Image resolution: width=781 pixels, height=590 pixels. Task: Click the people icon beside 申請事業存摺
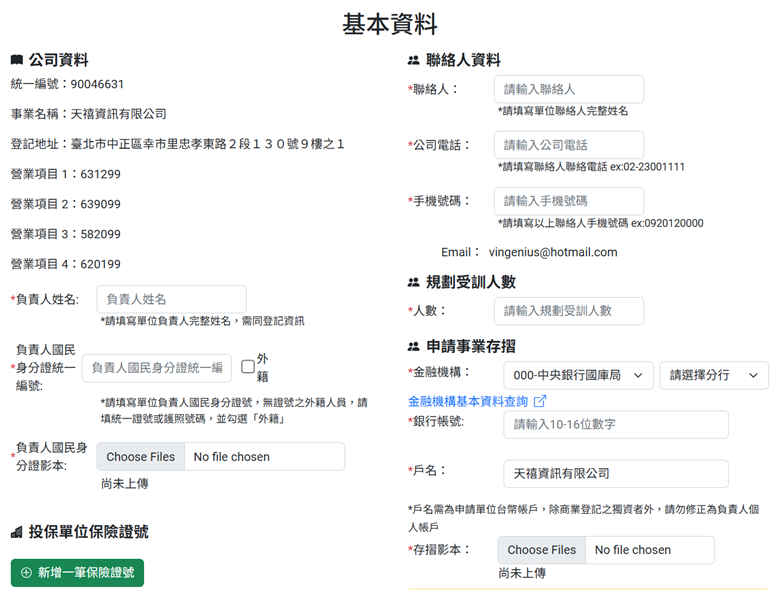[414, 347]
